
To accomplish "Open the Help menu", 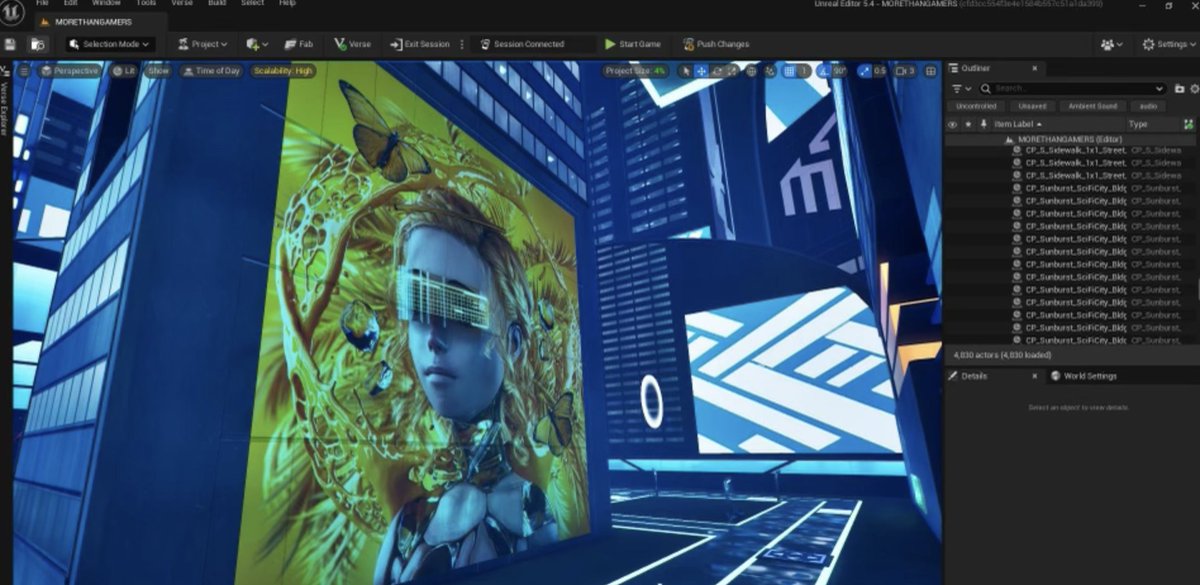I will pos(287,3).
